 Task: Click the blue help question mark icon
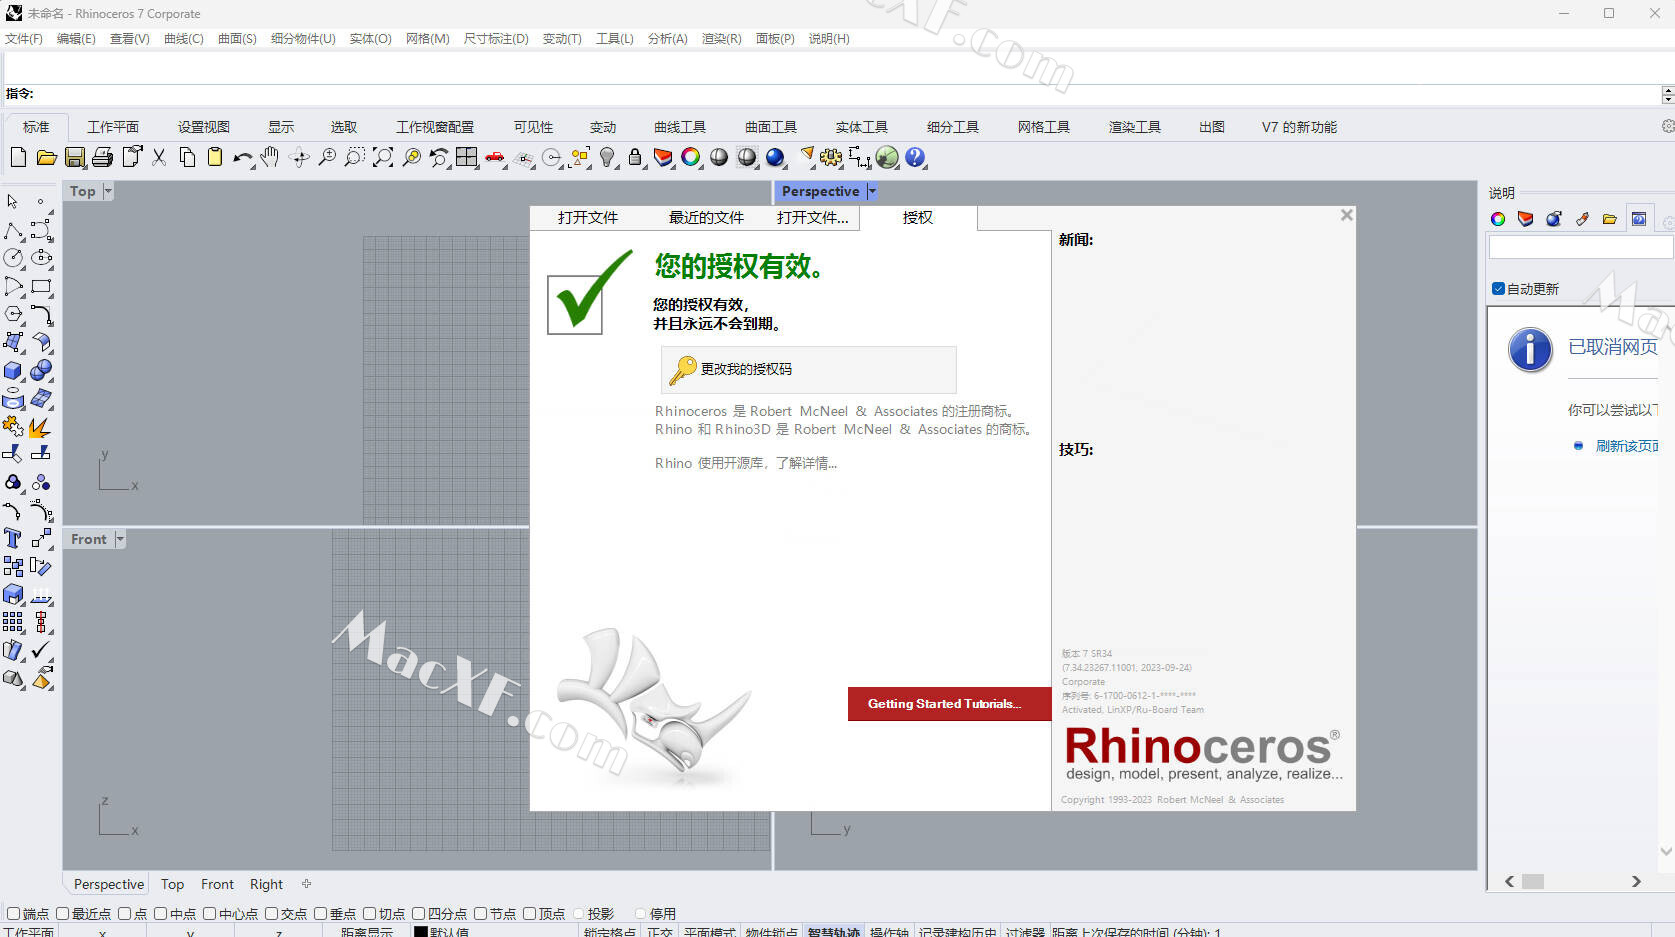click(x=915, y=157)
